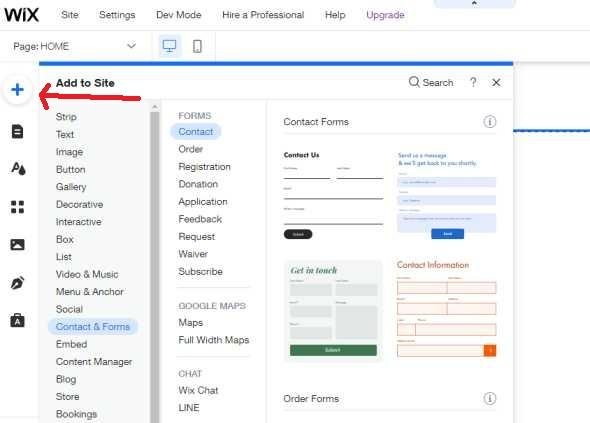590x423 pixels.
Task: Select Button category
Action: coord(70,169)
